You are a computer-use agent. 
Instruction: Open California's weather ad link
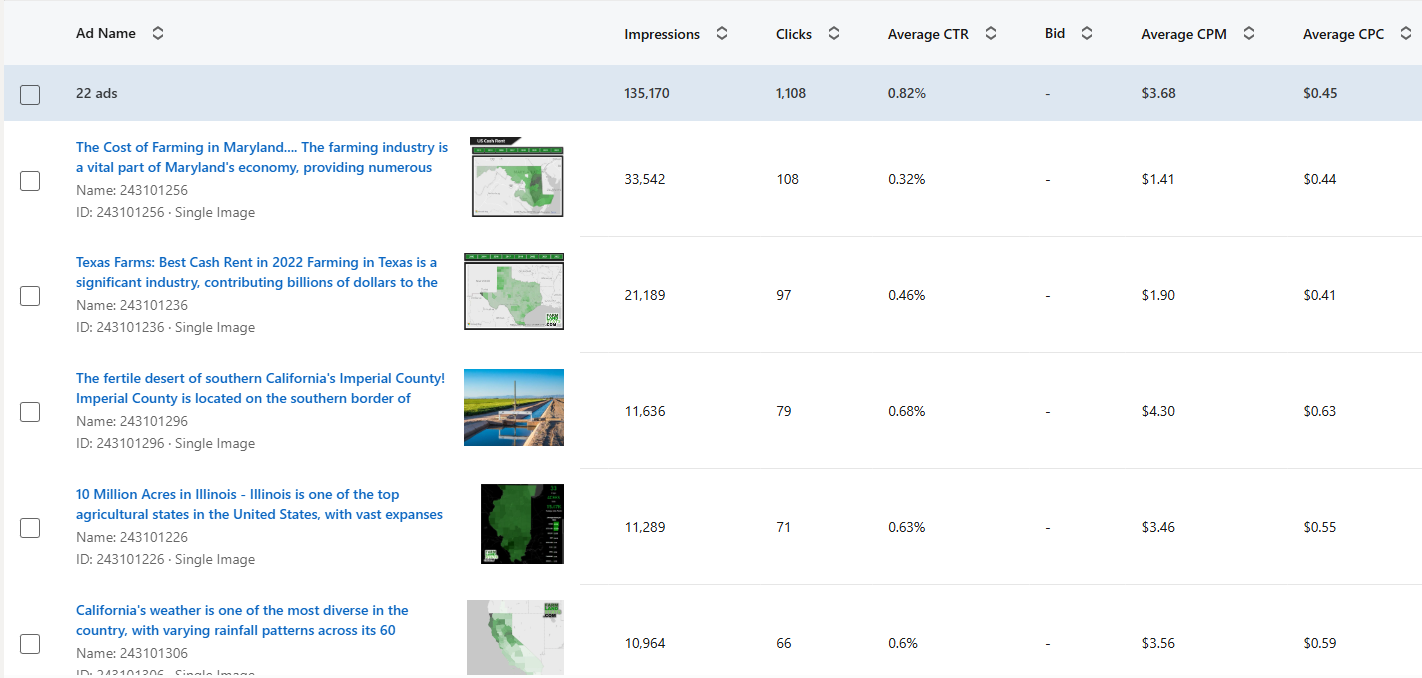(242, 620)
